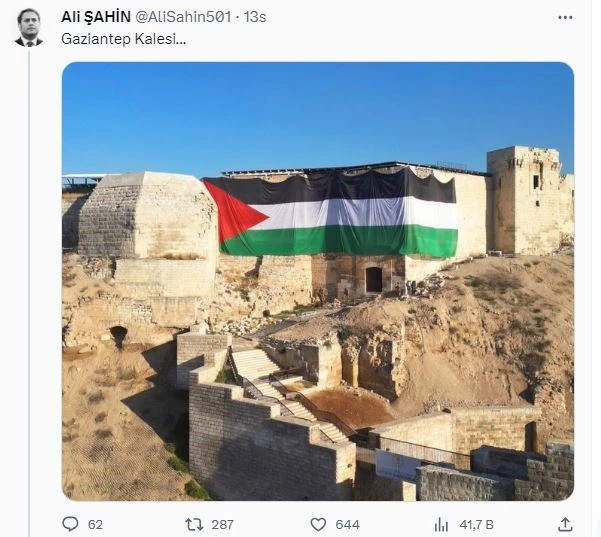Share the tweet using the upload arrow icon

tap(565, 524)
